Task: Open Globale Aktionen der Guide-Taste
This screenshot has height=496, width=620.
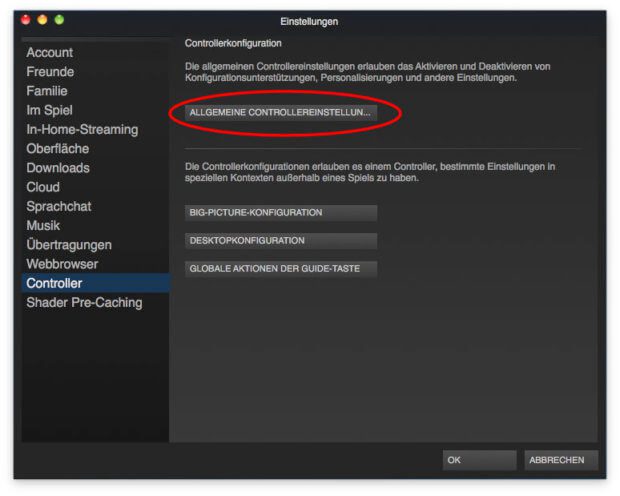Action: point(280,269)
